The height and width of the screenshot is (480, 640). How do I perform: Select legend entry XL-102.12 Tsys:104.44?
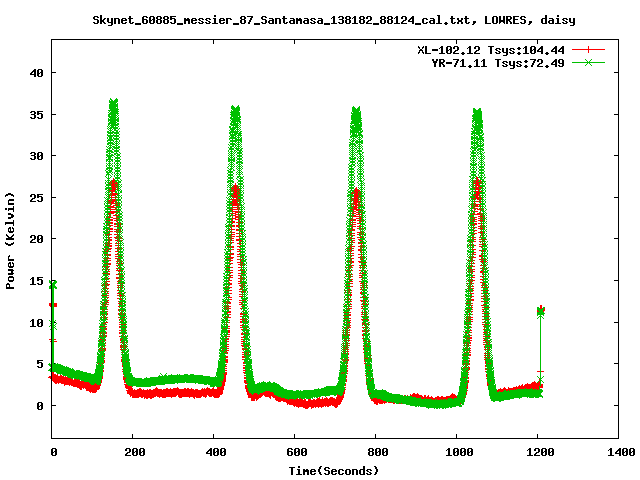pos(491,50)
